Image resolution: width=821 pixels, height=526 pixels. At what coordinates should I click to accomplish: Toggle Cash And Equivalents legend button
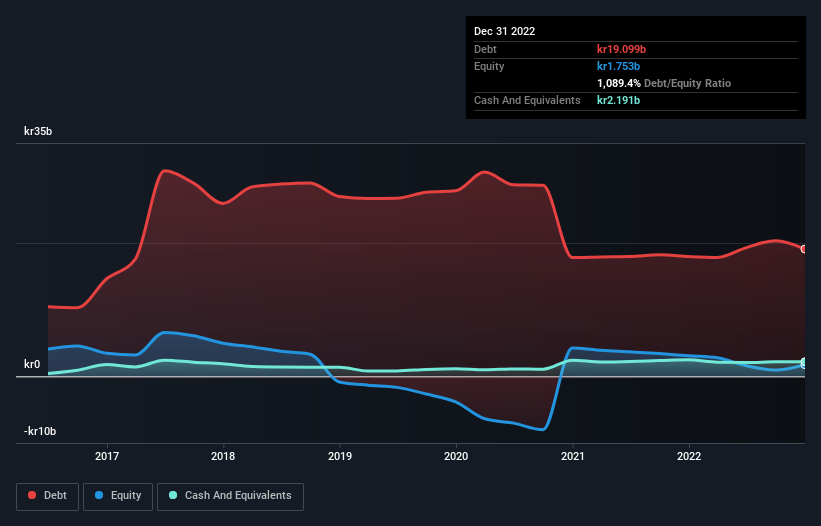pyautogui.click(x=230, y=496)
